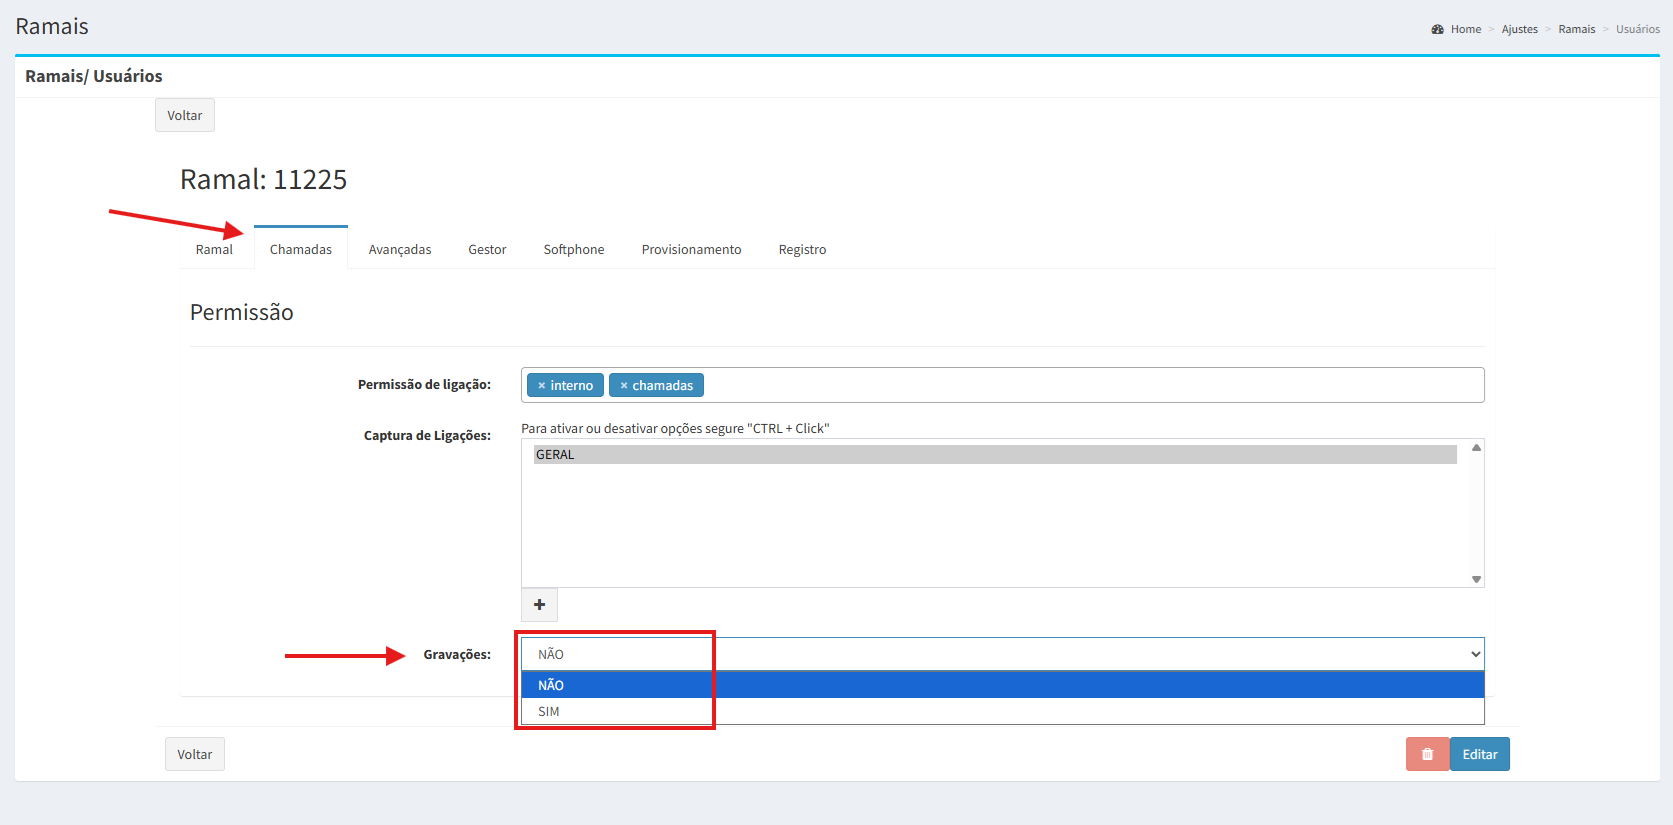Open the Gestor tab
Viewport: 1673px width, 825px height.
(x=487, y=250)
